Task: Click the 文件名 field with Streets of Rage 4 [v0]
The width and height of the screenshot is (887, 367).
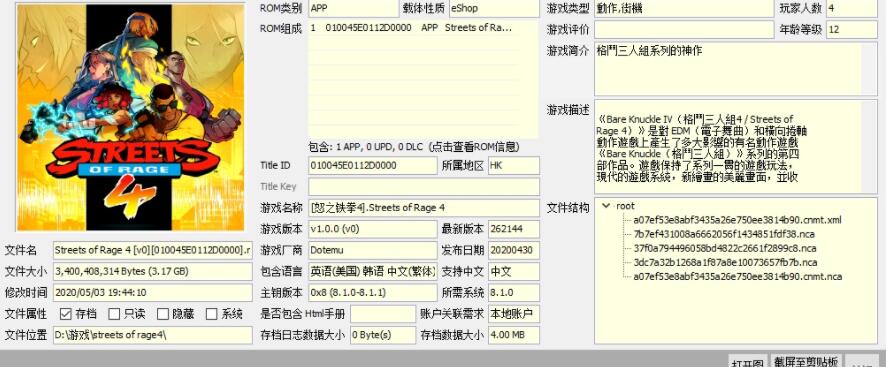Action: (x=153, y=250)
